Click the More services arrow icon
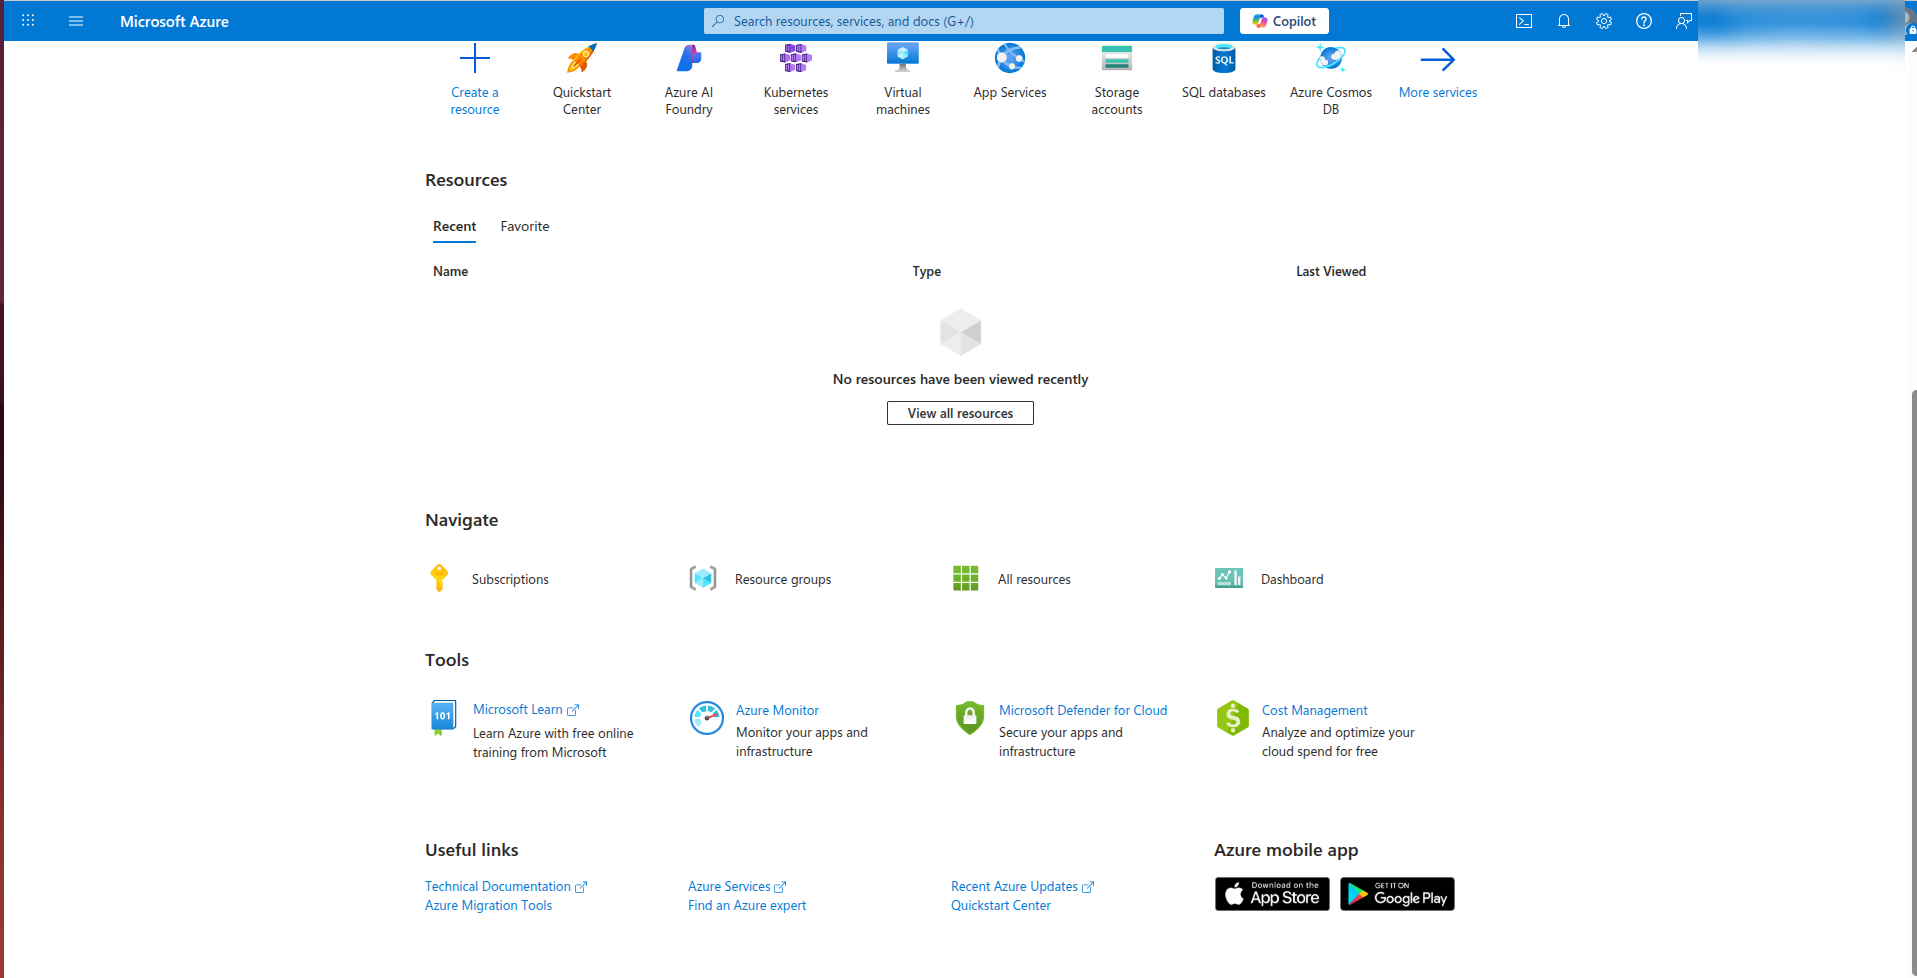 (x=1438, y=60)
